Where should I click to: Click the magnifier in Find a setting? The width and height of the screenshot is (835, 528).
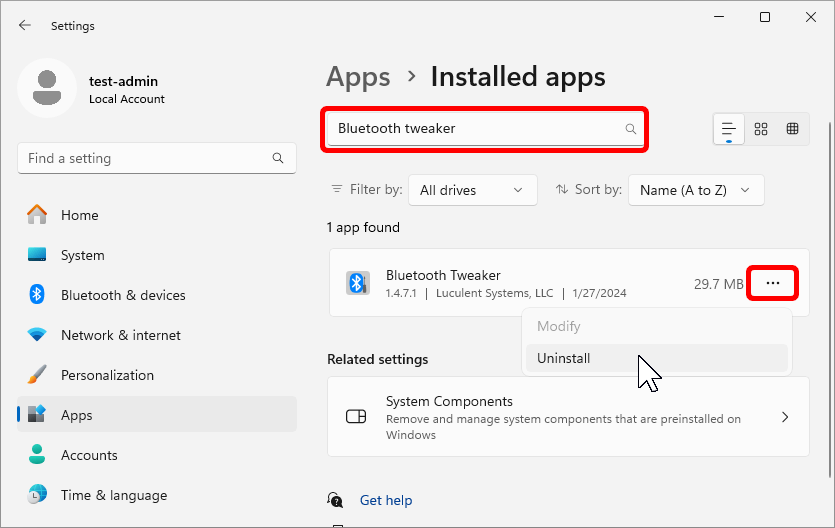[x=277, y=158]
